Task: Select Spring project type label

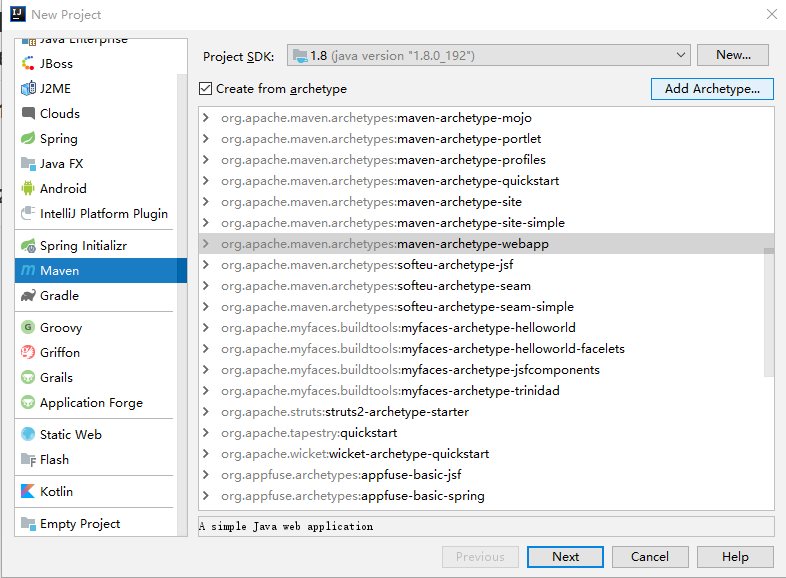Action: (x=59, y=139)
